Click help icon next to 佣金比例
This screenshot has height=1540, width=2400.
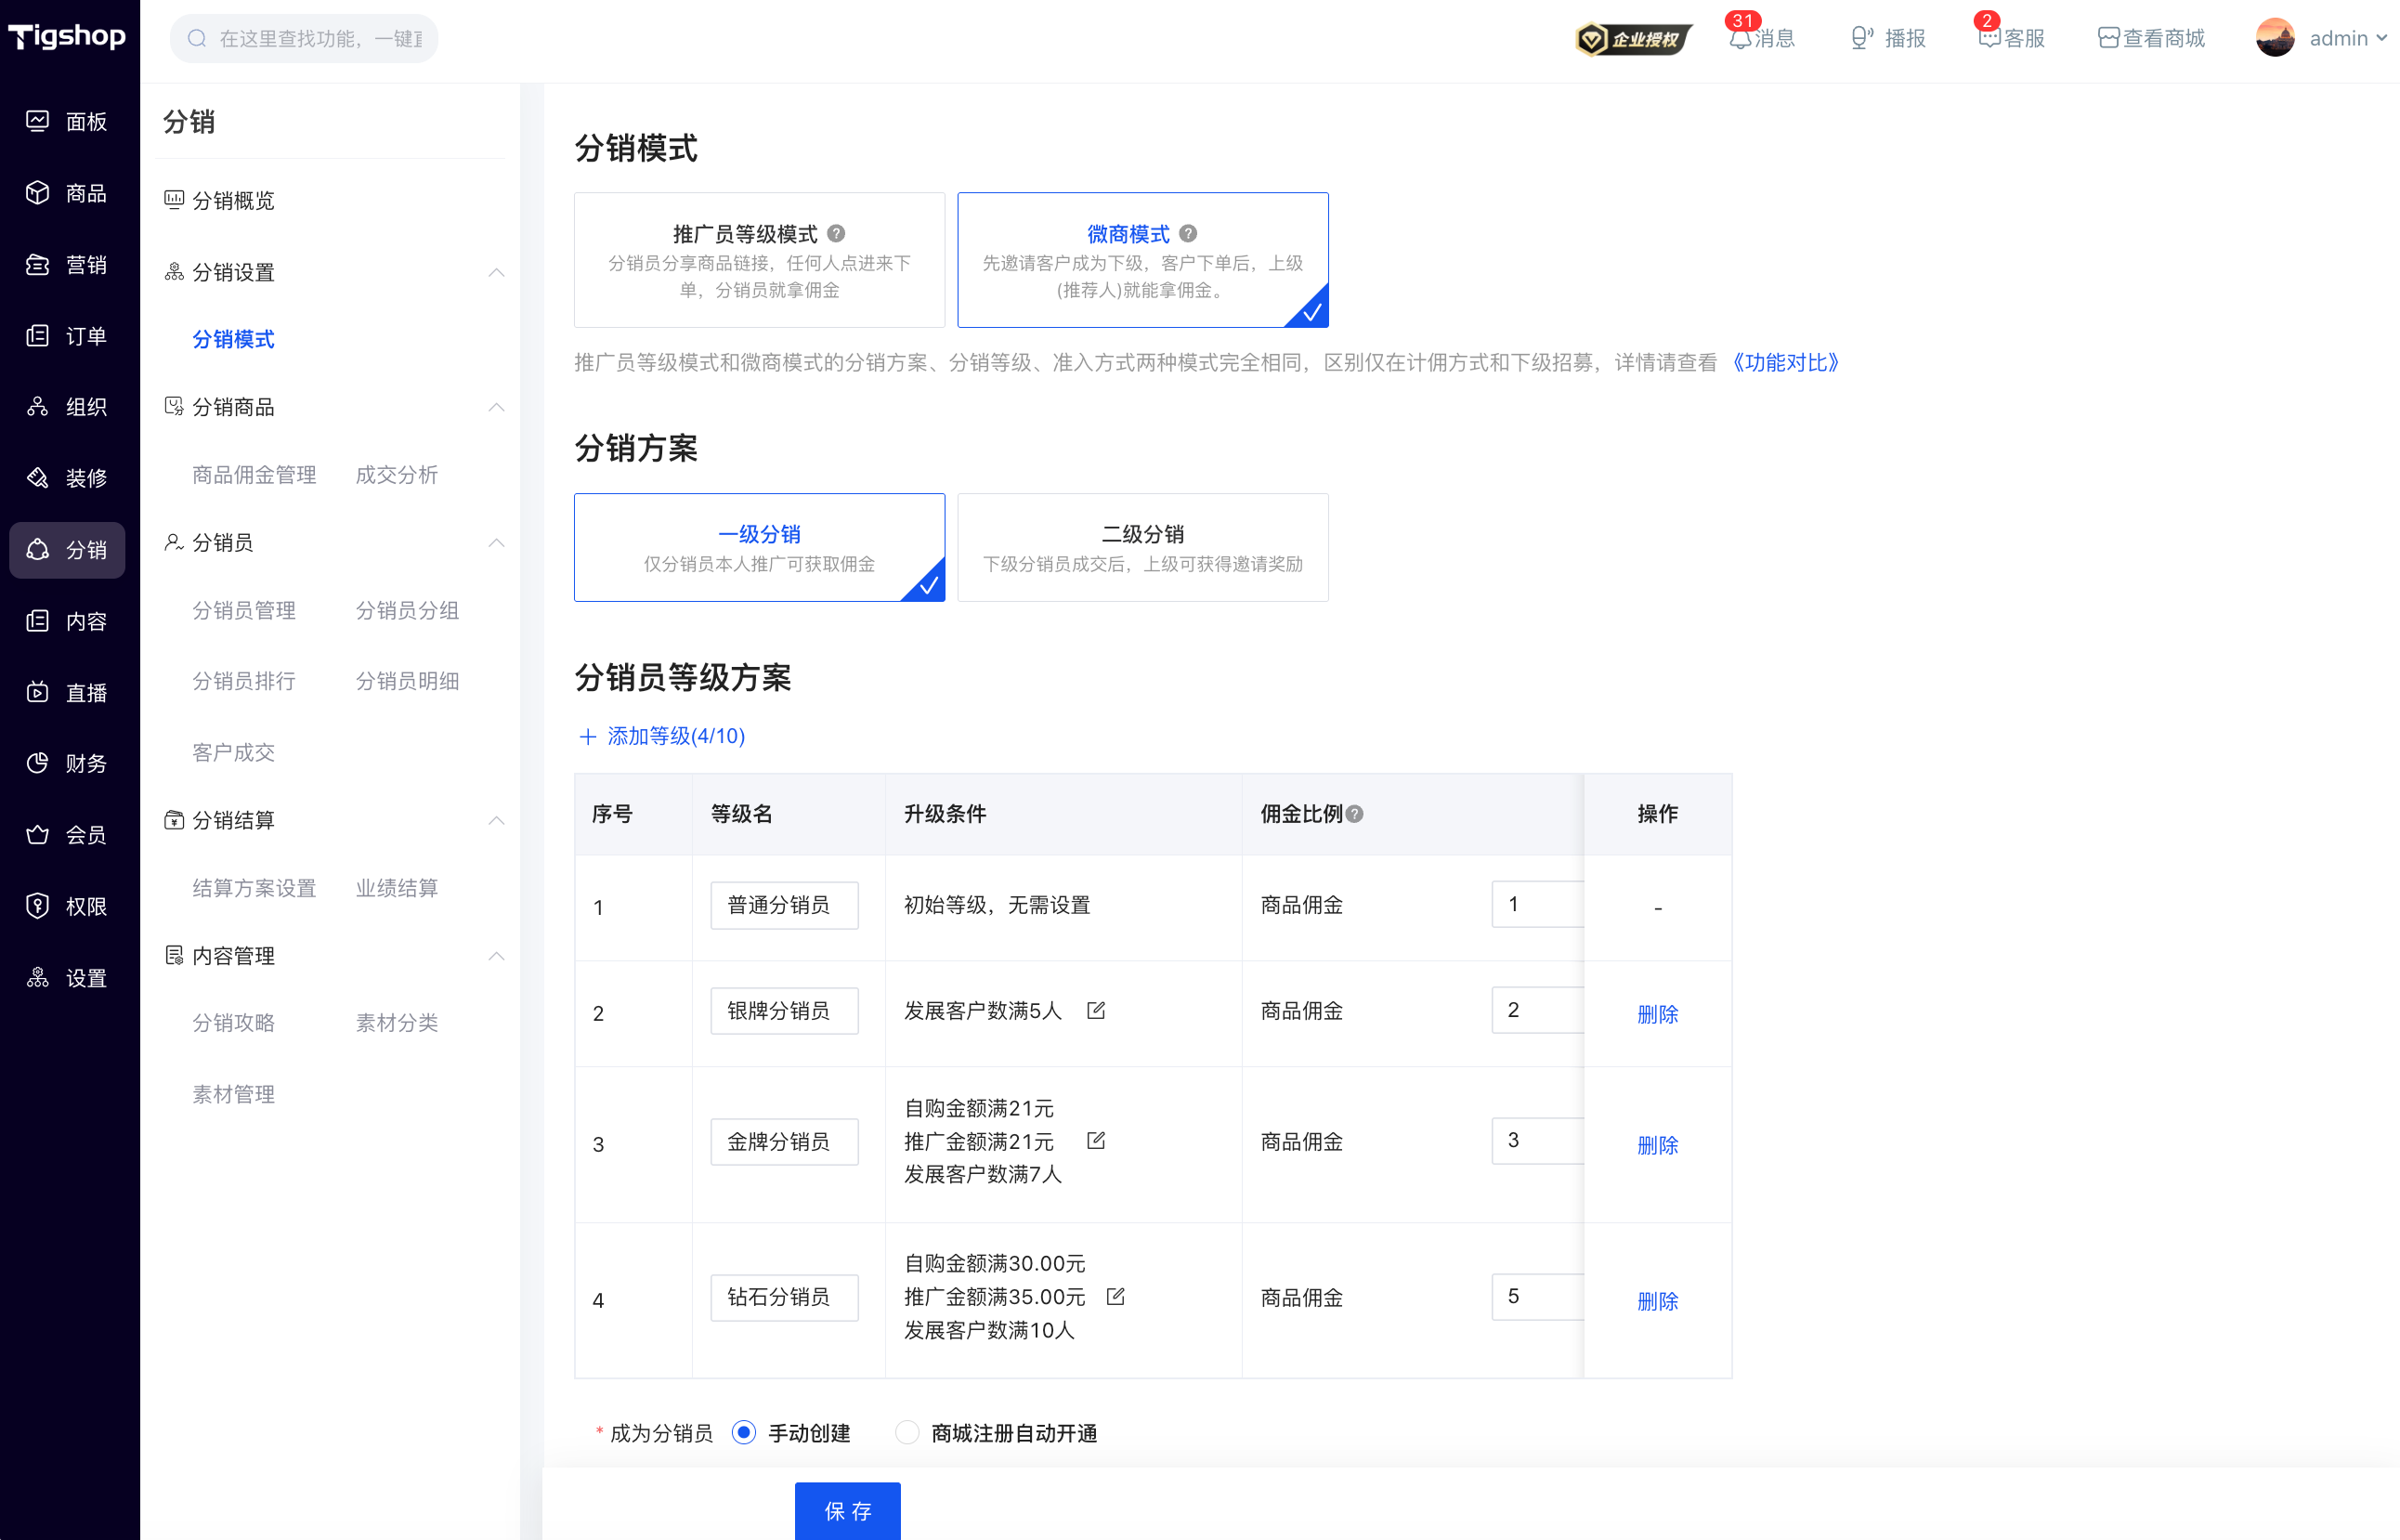pos(1354,814)
